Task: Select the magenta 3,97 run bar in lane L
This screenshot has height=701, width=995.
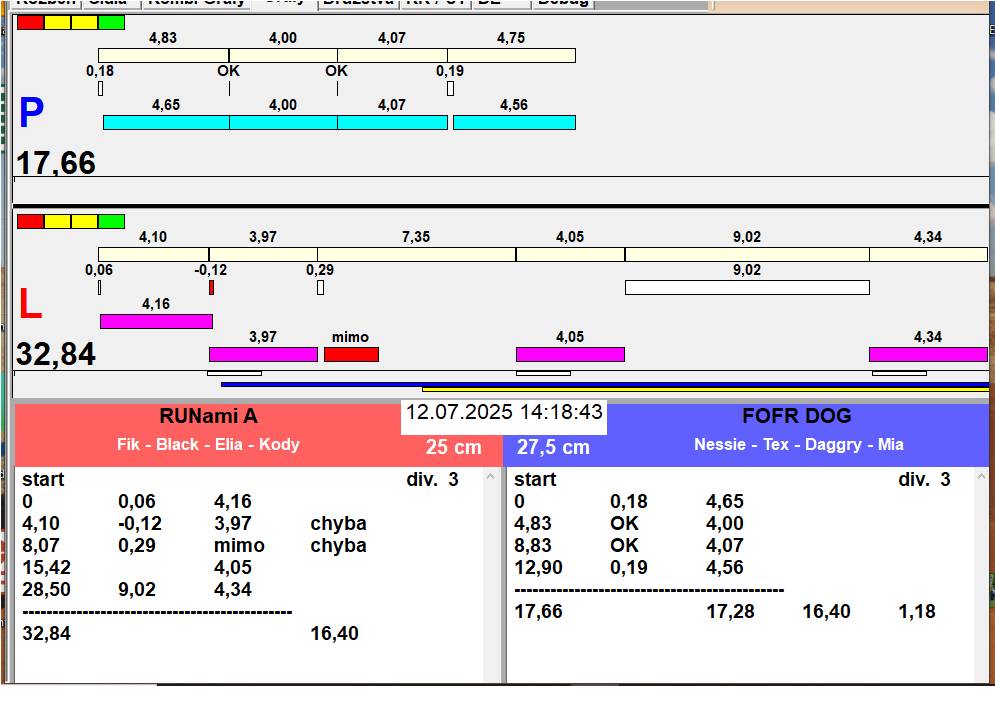Action: (263, 355)
